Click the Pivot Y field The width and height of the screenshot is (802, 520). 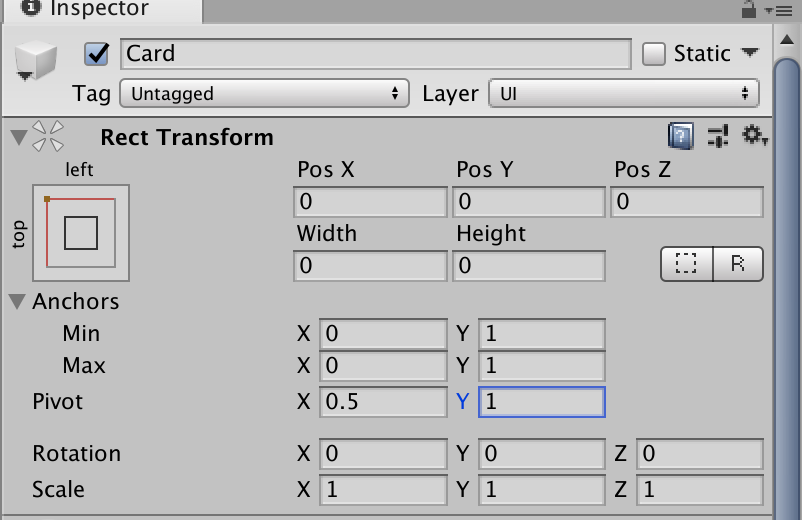click(x=542, y=402)
